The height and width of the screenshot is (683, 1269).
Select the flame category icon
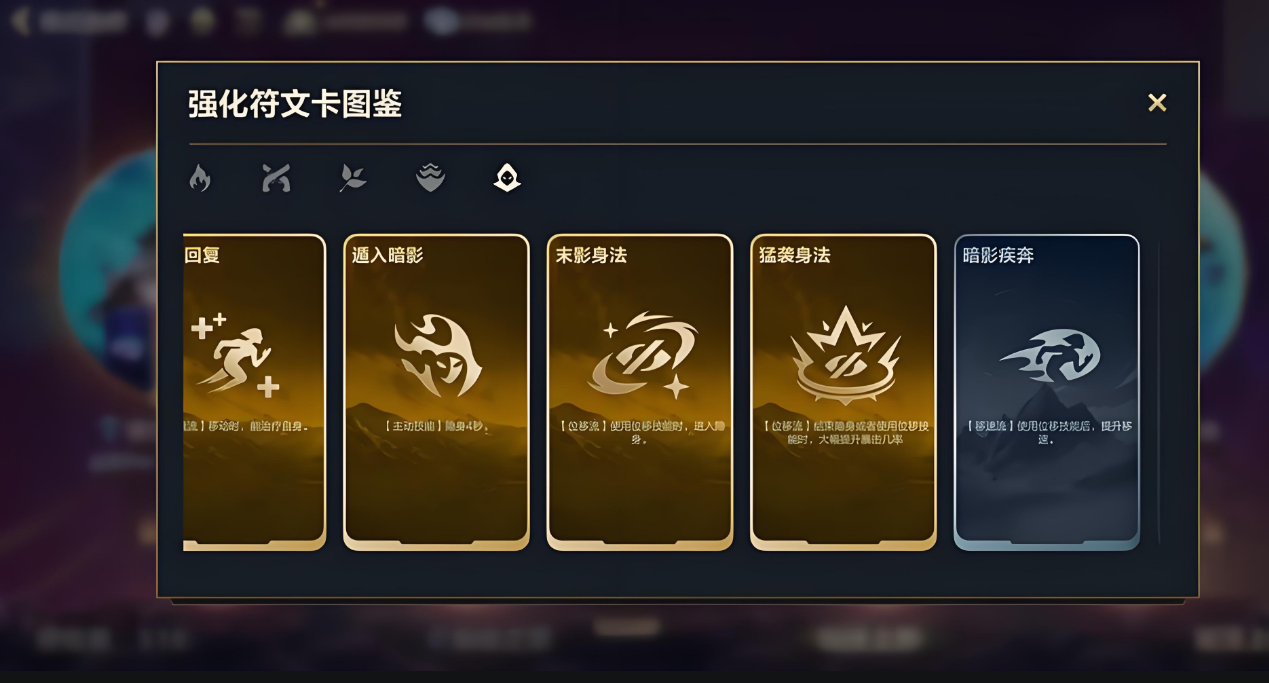pos(199,178)
